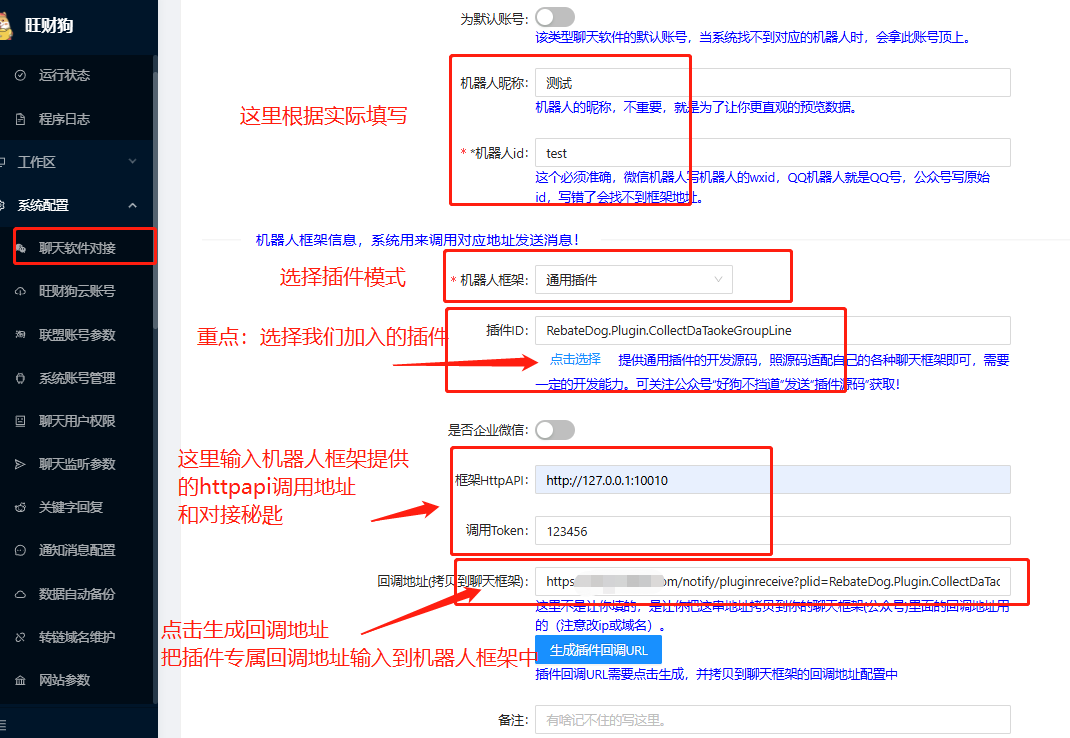Click the 生成插件回调URL button
Image resolution: width=1070 pixels, height=738 pixels.
click(598, 650)
